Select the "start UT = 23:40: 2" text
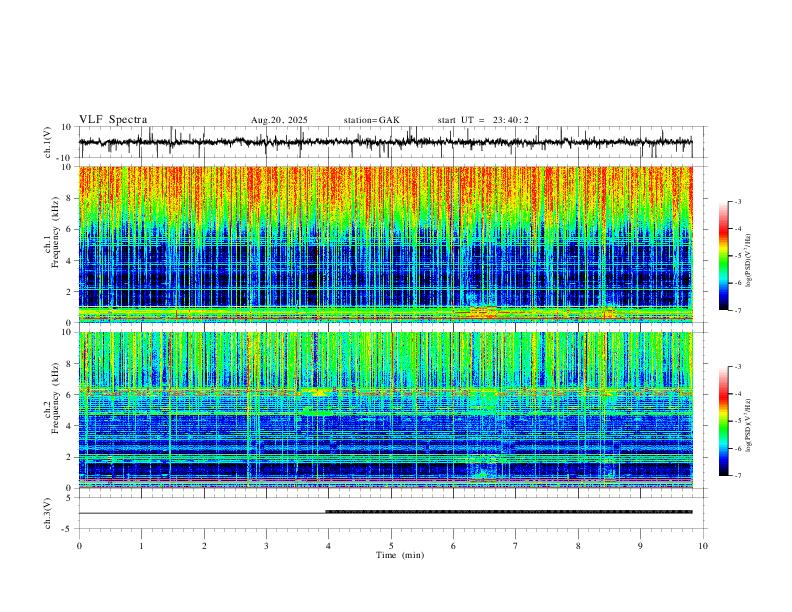The width and height of the screenshot is (792, 612). 483,120
